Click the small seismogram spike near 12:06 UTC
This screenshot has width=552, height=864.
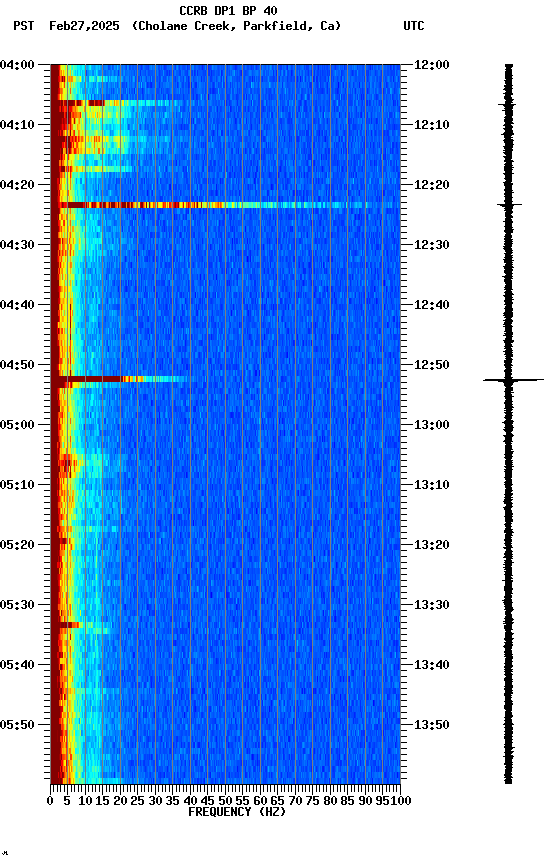[x=507, y=104]
